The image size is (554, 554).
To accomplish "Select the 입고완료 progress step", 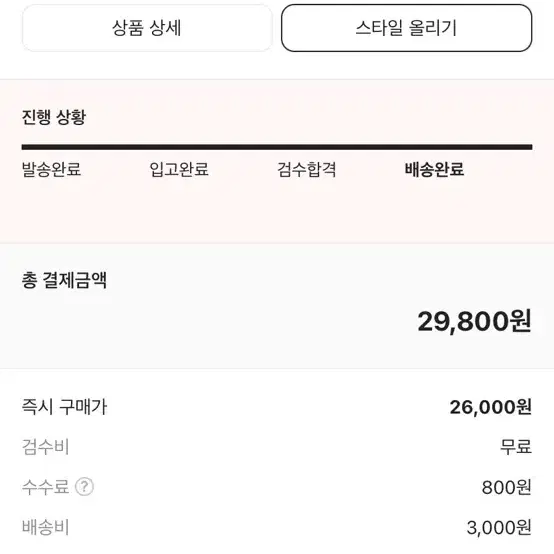I will pos(179,169).
